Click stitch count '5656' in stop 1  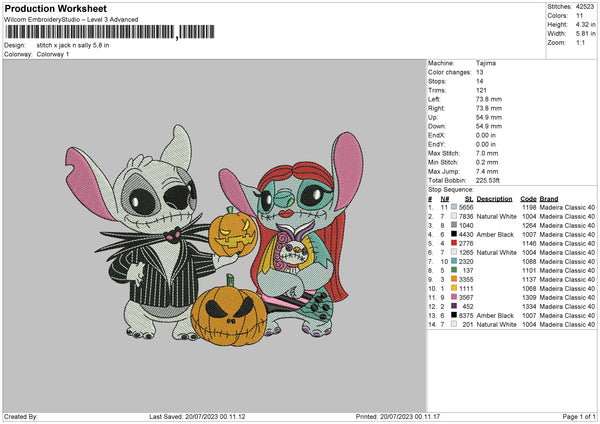[466, 207]
